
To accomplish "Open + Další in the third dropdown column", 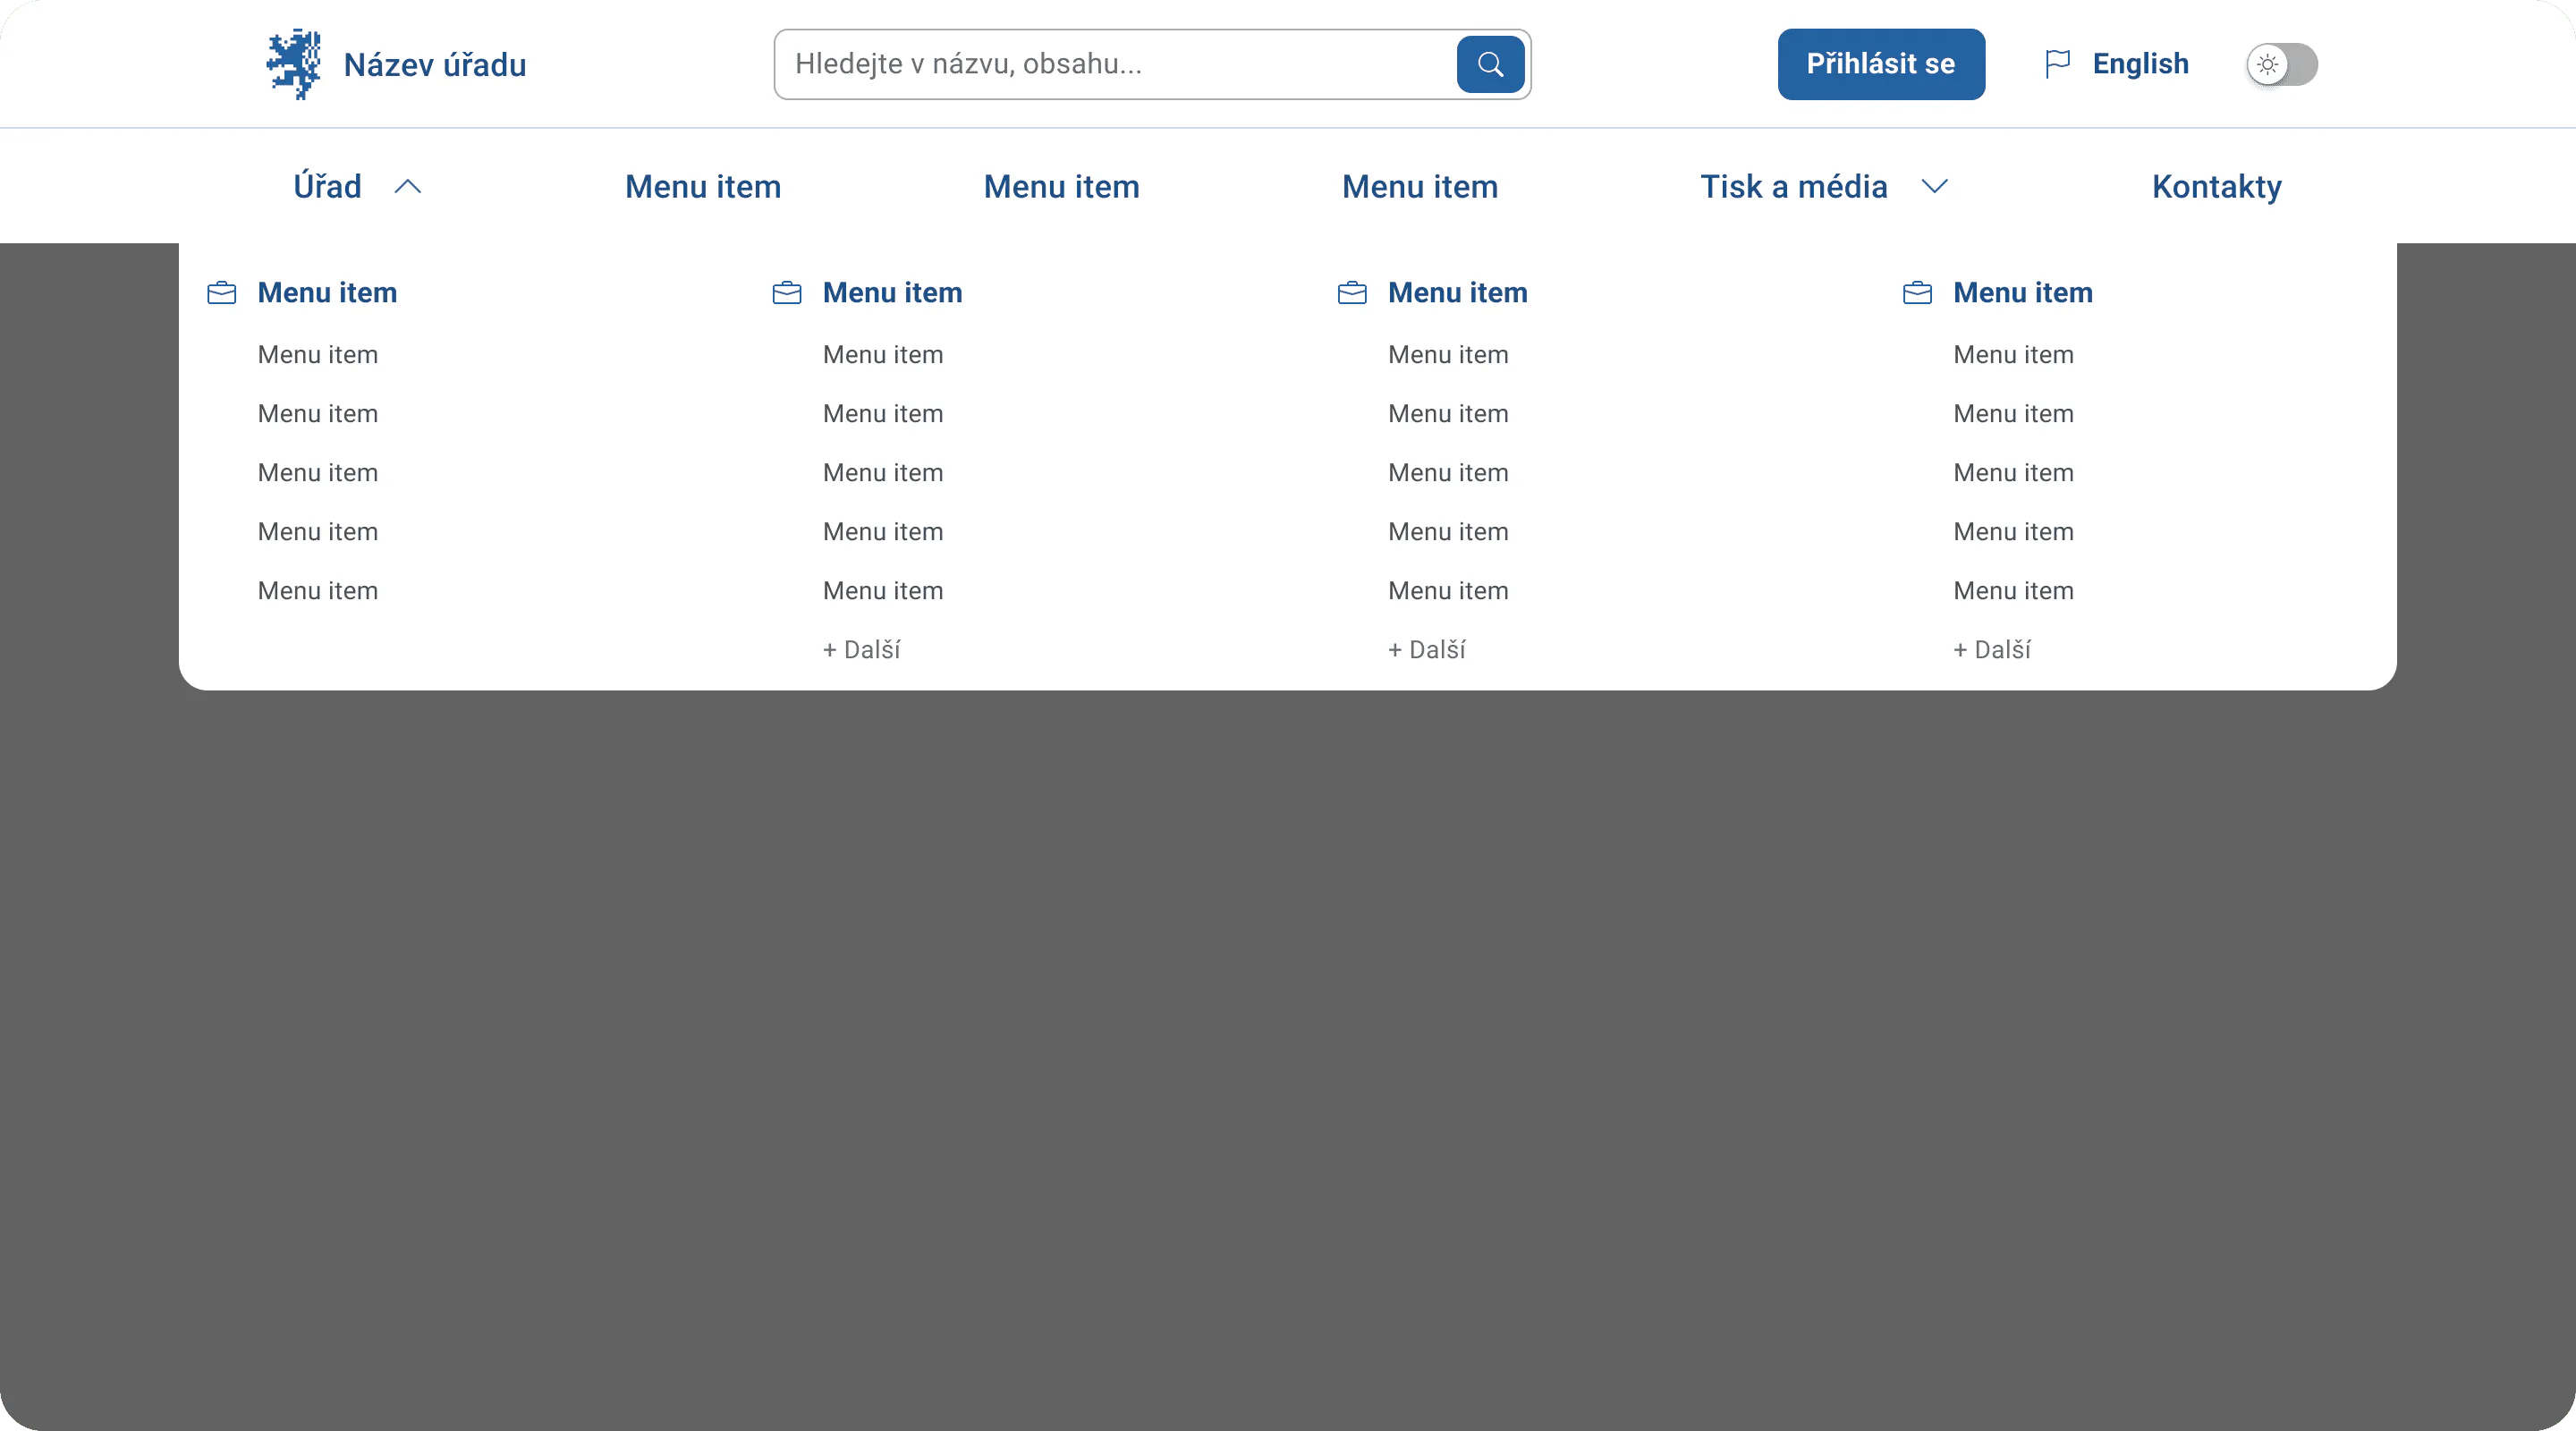I will [1427, 650].
